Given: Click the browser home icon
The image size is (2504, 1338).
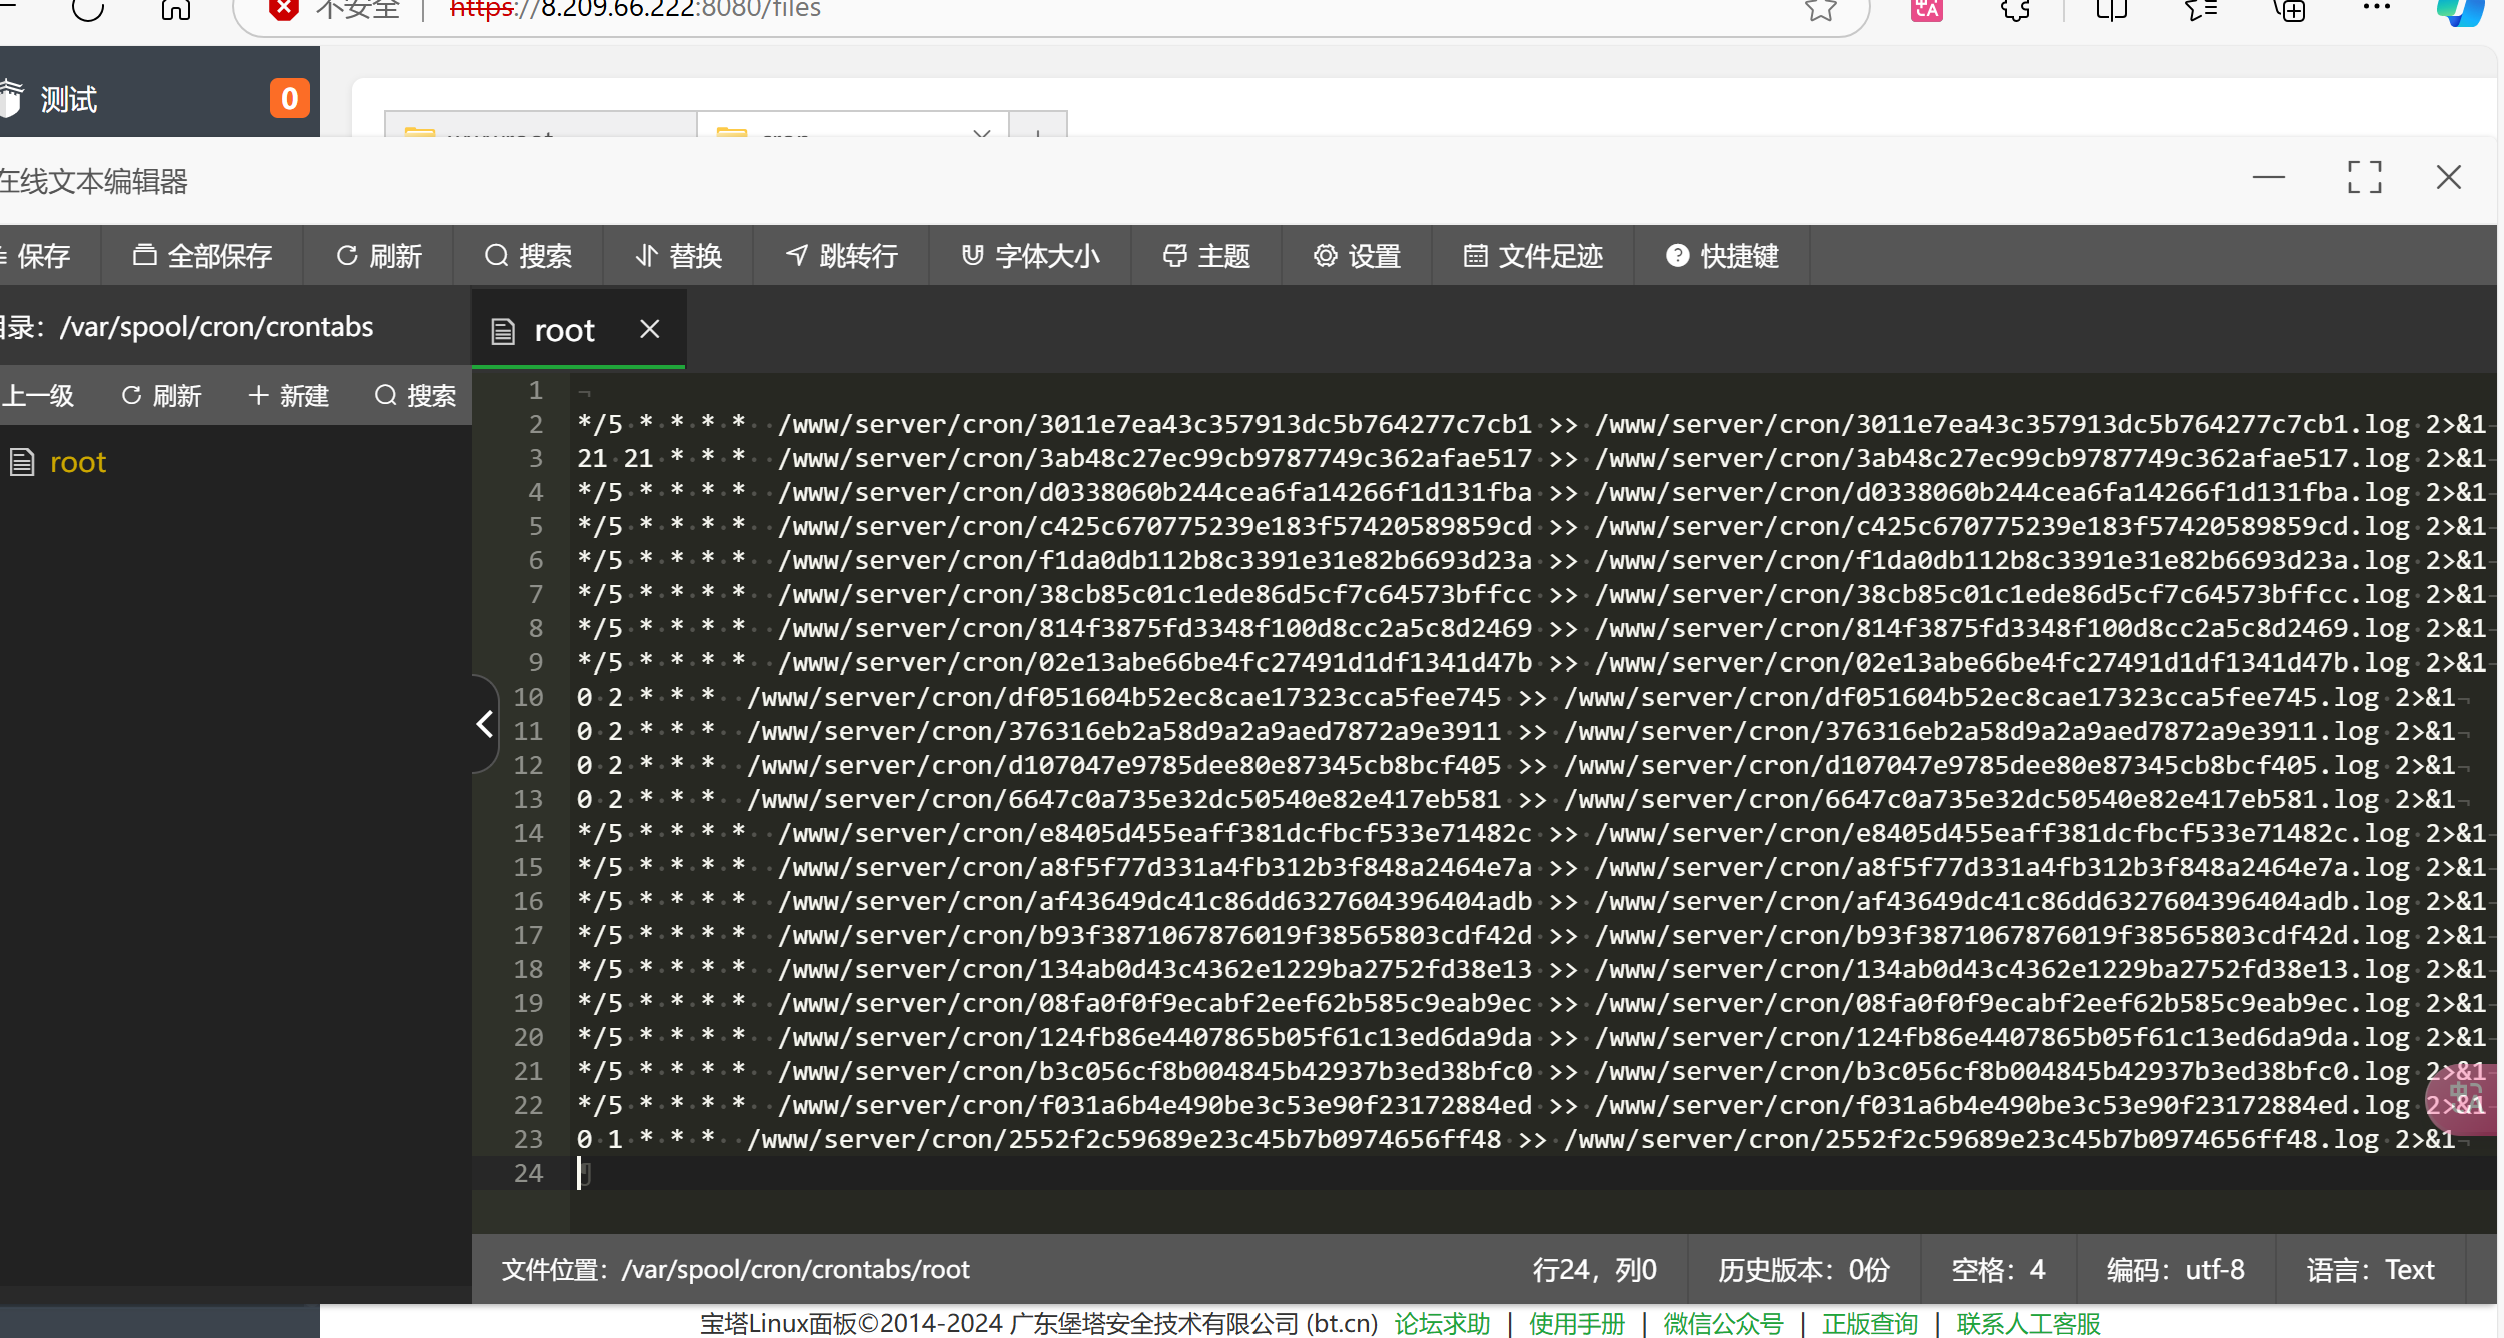Looking at the screenshot, I should [175, 9].
